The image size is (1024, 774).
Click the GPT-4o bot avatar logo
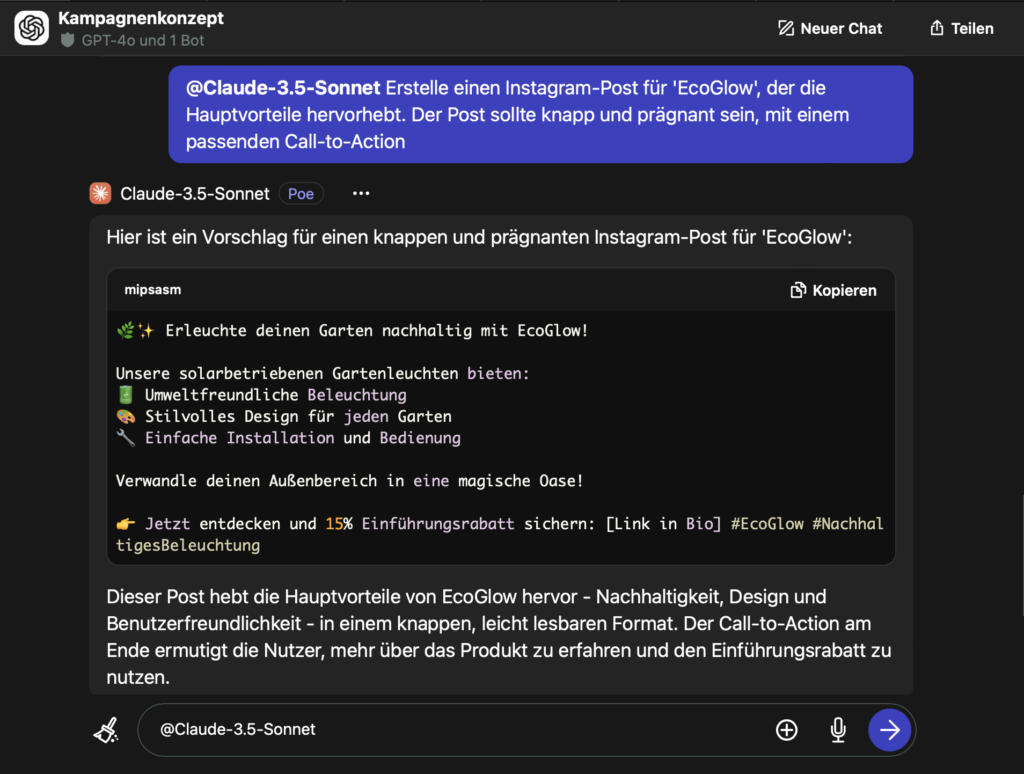click(32, 28)
